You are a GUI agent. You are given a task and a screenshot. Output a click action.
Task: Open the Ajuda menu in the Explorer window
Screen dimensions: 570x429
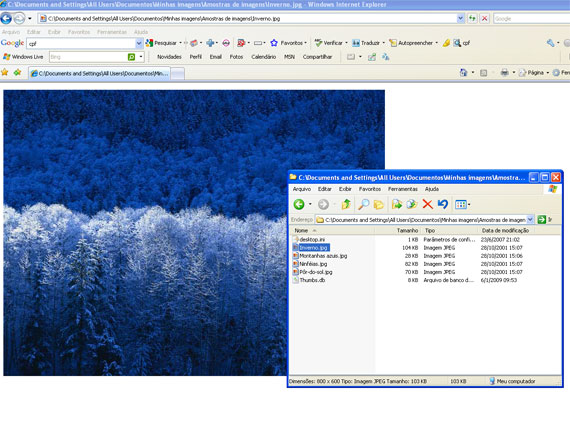point(432,189)
